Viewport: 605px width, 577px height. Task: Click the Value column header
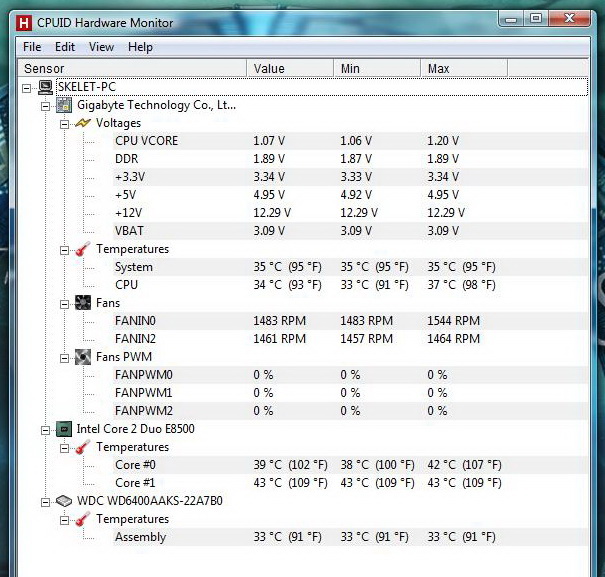click(290, 69)
